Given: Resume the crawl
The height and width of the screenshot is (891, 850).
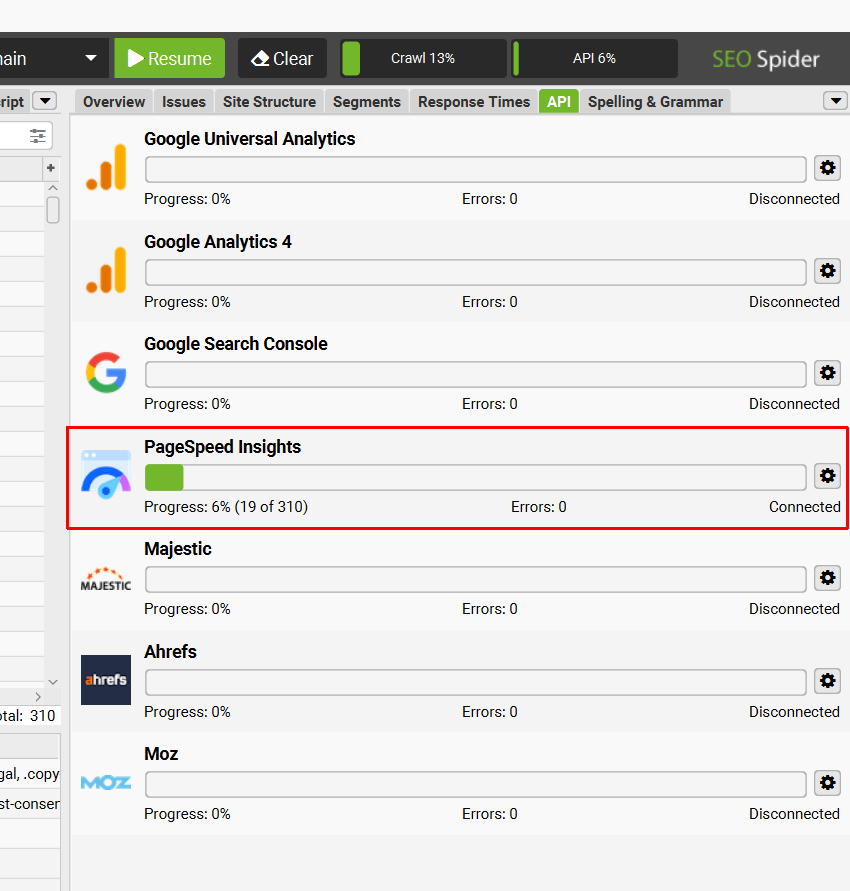Looking at the screenshot, I should coord(169,58).
